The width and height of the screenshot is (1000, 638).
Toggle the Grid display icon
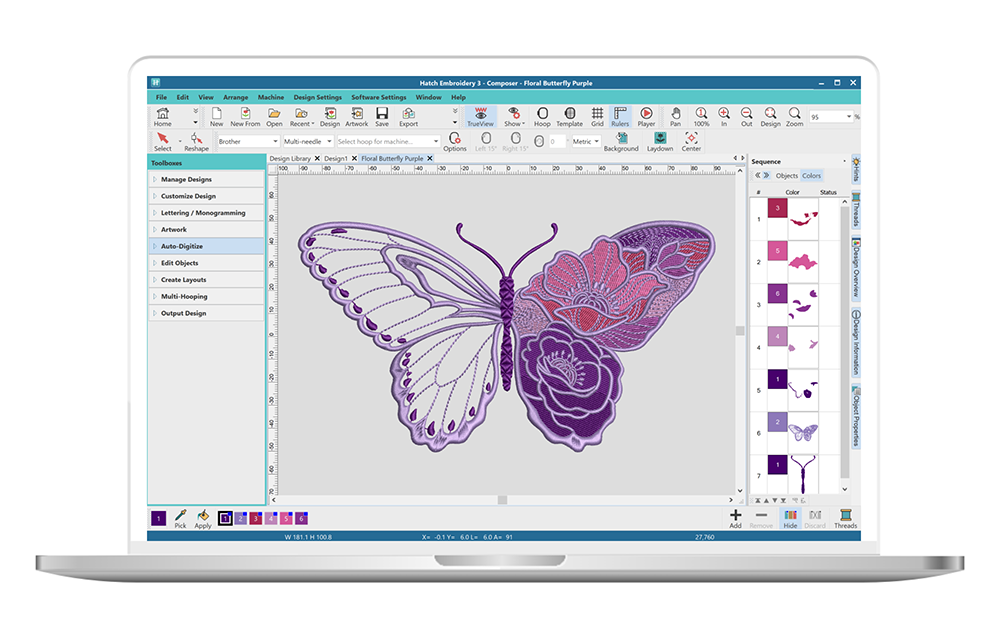coord(598,115)
